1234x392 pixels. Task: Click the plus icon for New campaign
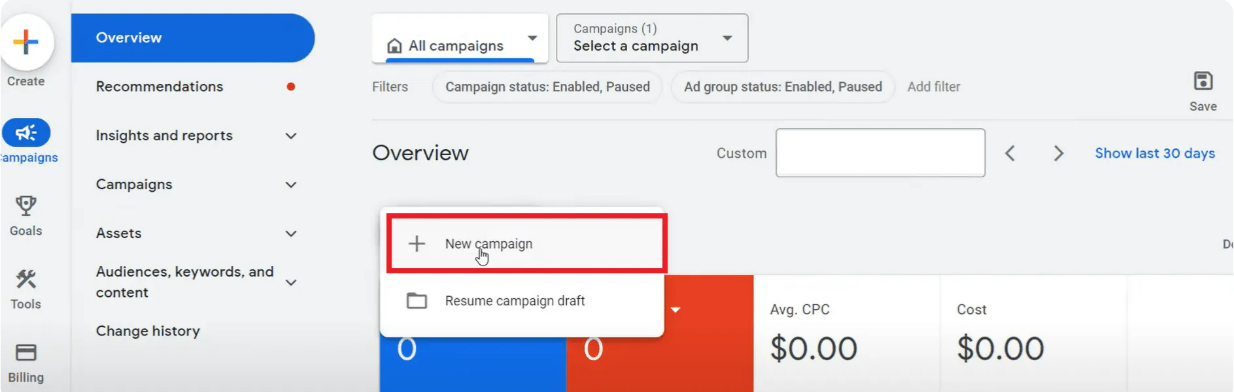click(418, 244)
